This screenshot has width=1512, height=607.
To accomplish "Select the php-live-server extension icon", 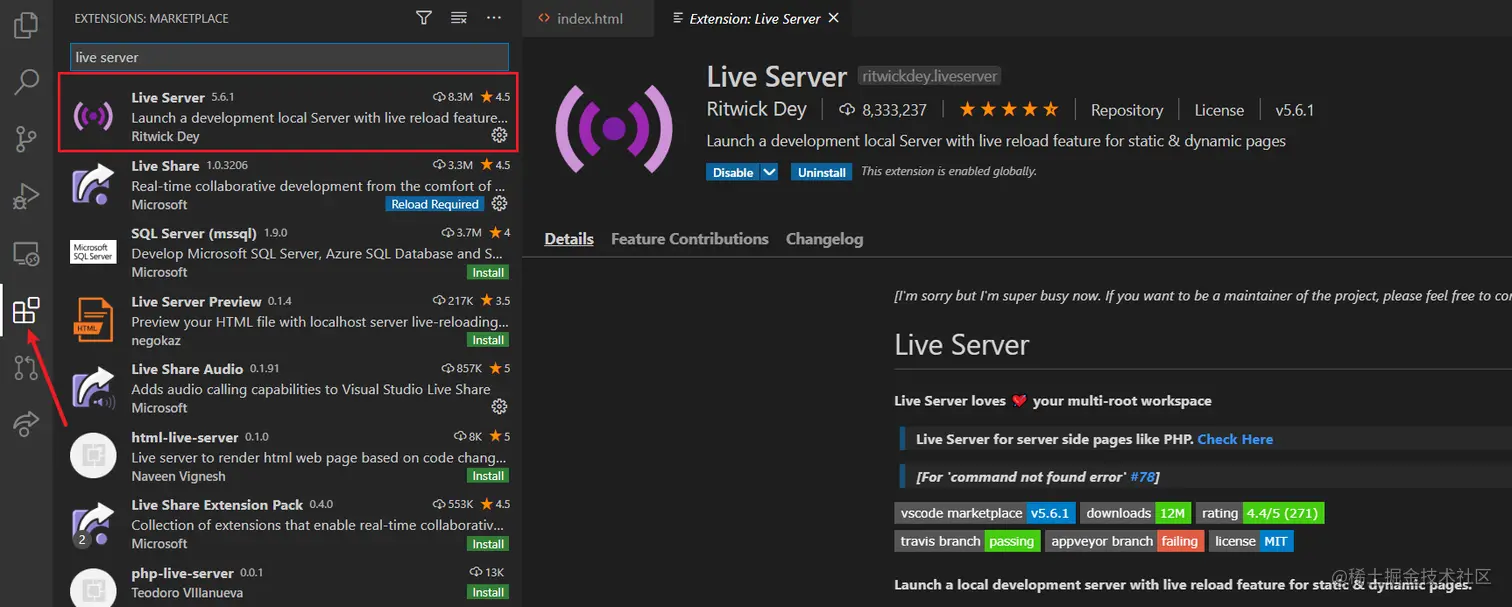I will pos(93,590).
